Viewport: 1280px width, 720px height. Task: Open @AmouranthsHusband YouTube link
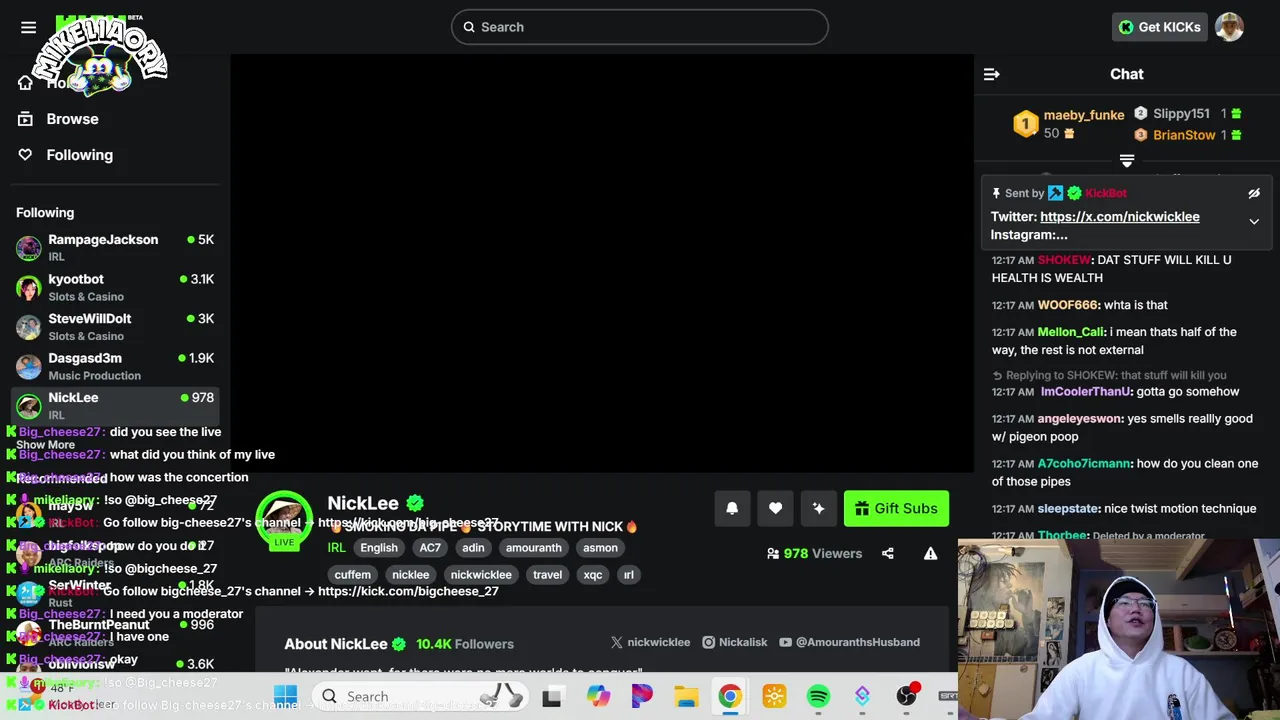pos(849,642)
